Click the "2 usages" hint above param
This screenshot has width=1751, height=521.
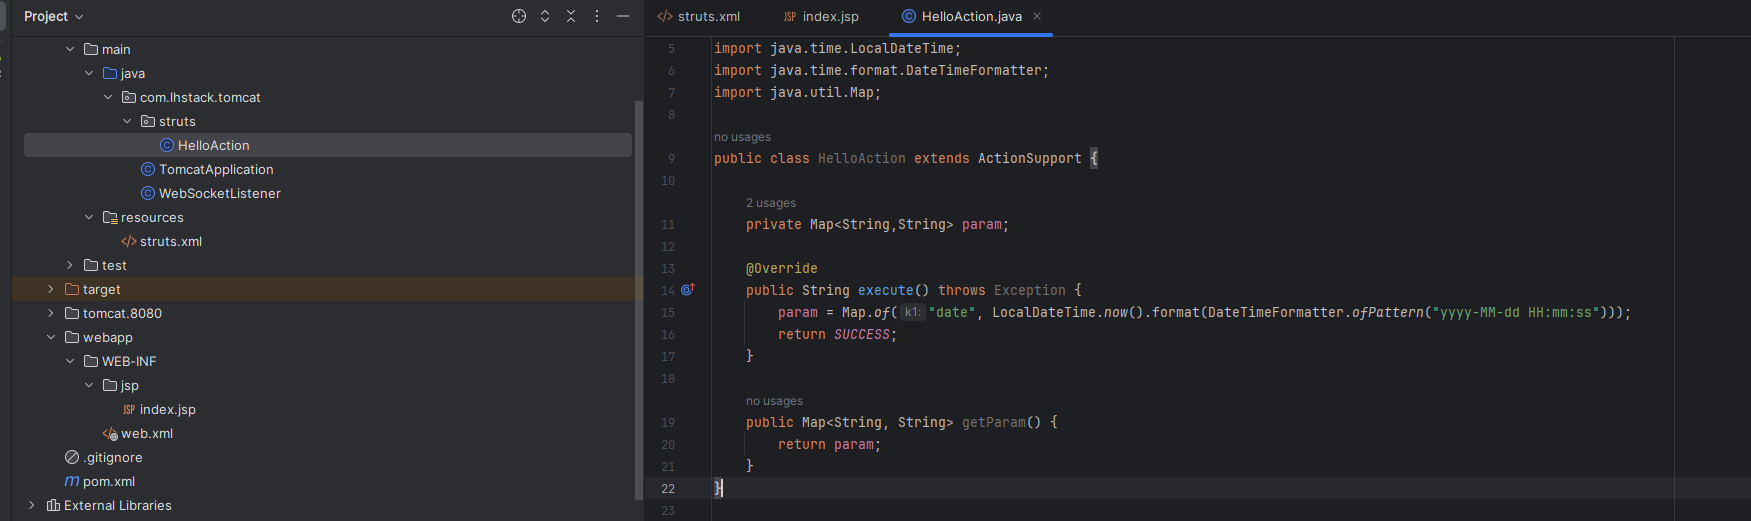771,203
